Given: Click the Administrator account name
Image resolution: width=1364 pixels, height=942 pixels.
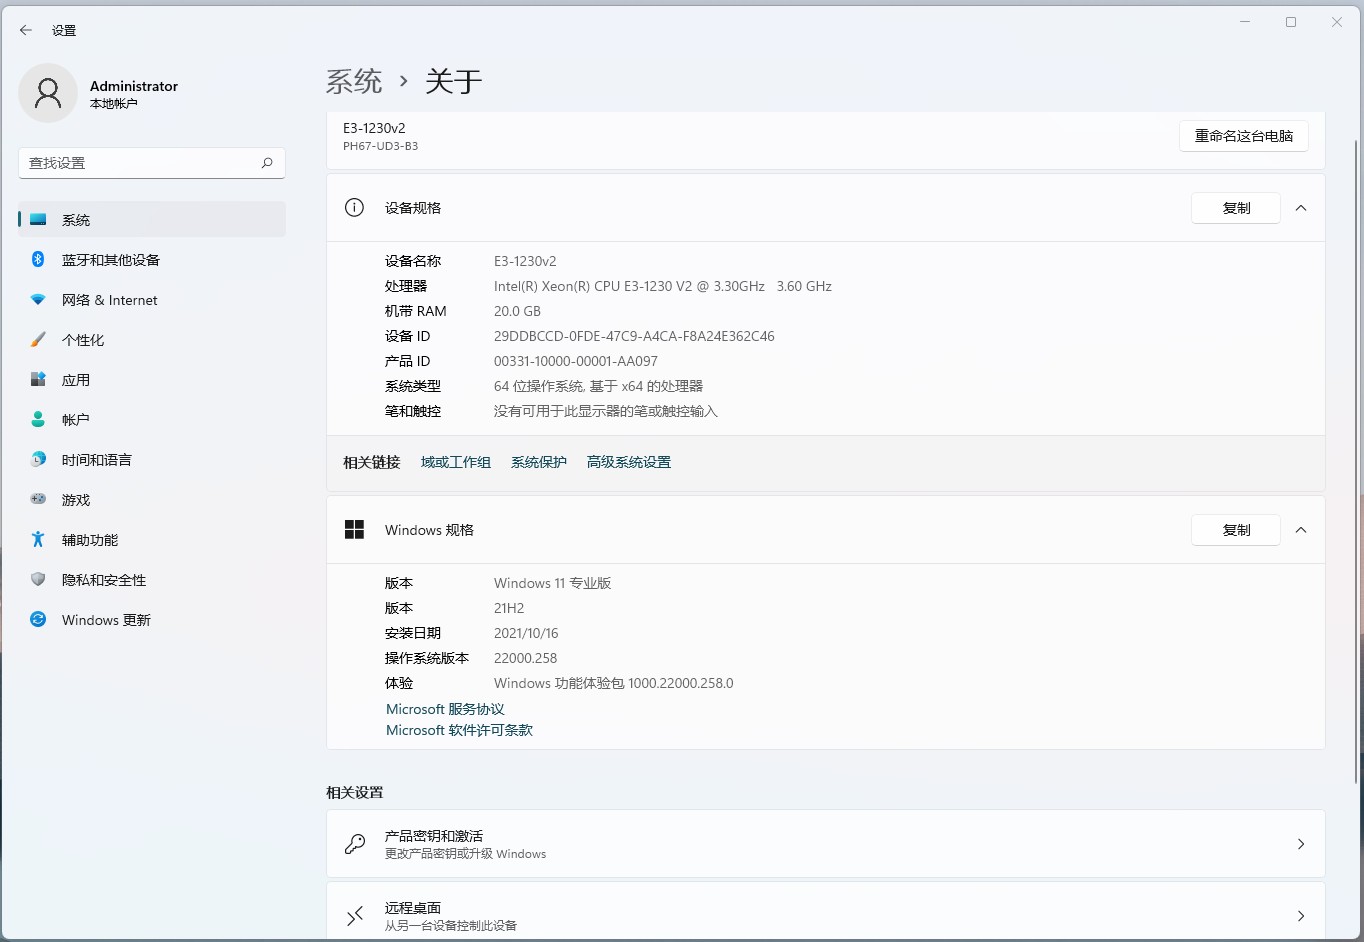Looking at the screenshot, I should pos(134,86).
